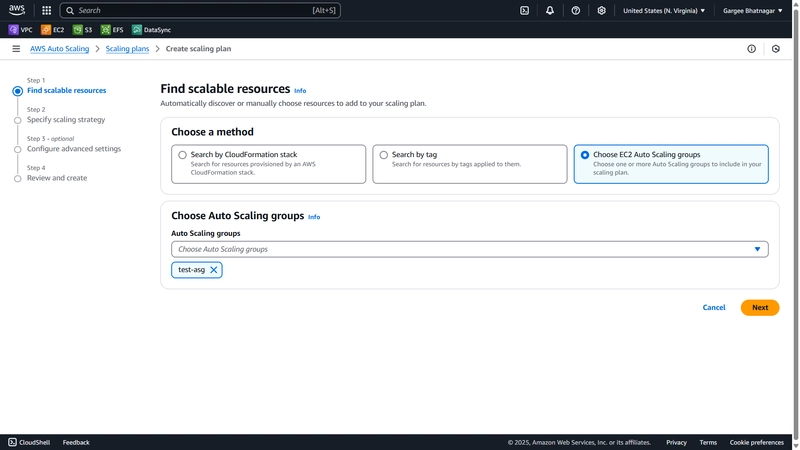
Task: Go to AWS Auto Scaling breadcrumb
Action: coord(59,48)
